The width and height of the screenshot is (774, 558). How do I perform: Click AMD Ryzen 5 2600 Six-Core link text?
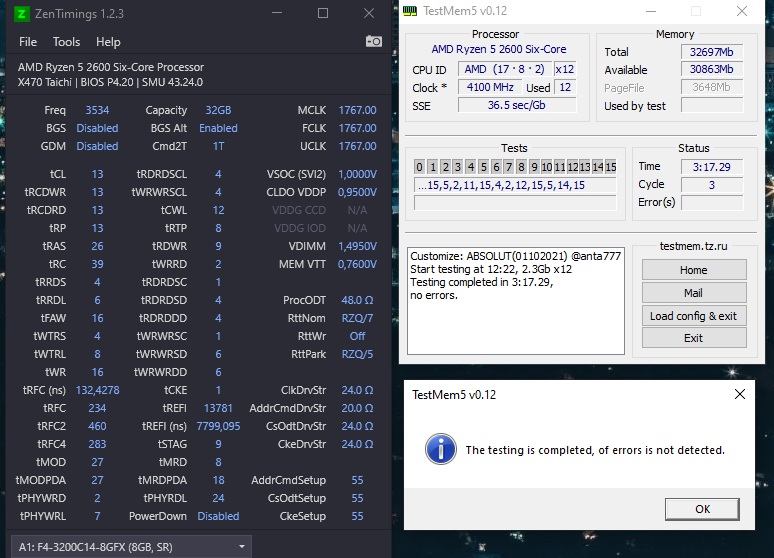click(499, 49)
